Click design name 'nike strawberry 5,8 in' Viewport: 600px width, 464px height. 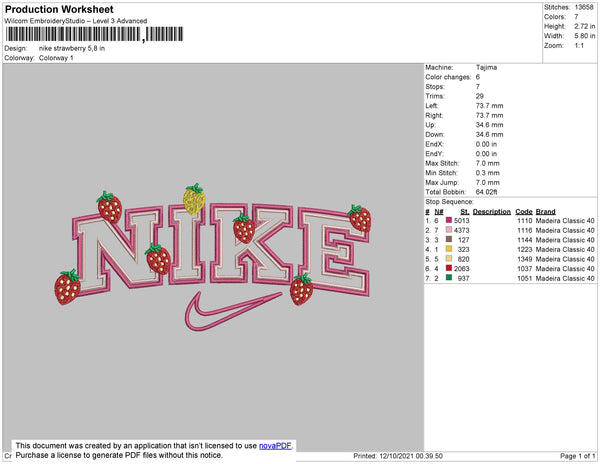point(72,49)
